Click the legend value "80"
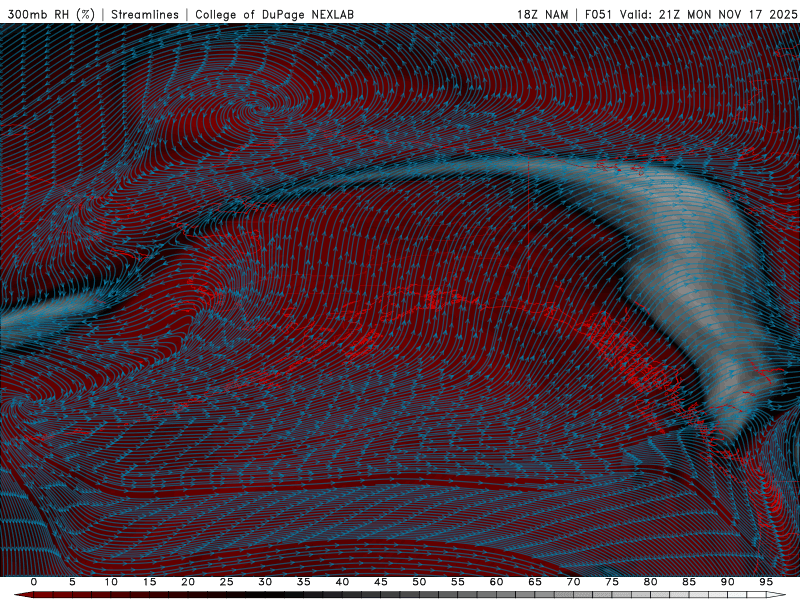This screenshot has width=800, height=600. click(x=650, y=582)
